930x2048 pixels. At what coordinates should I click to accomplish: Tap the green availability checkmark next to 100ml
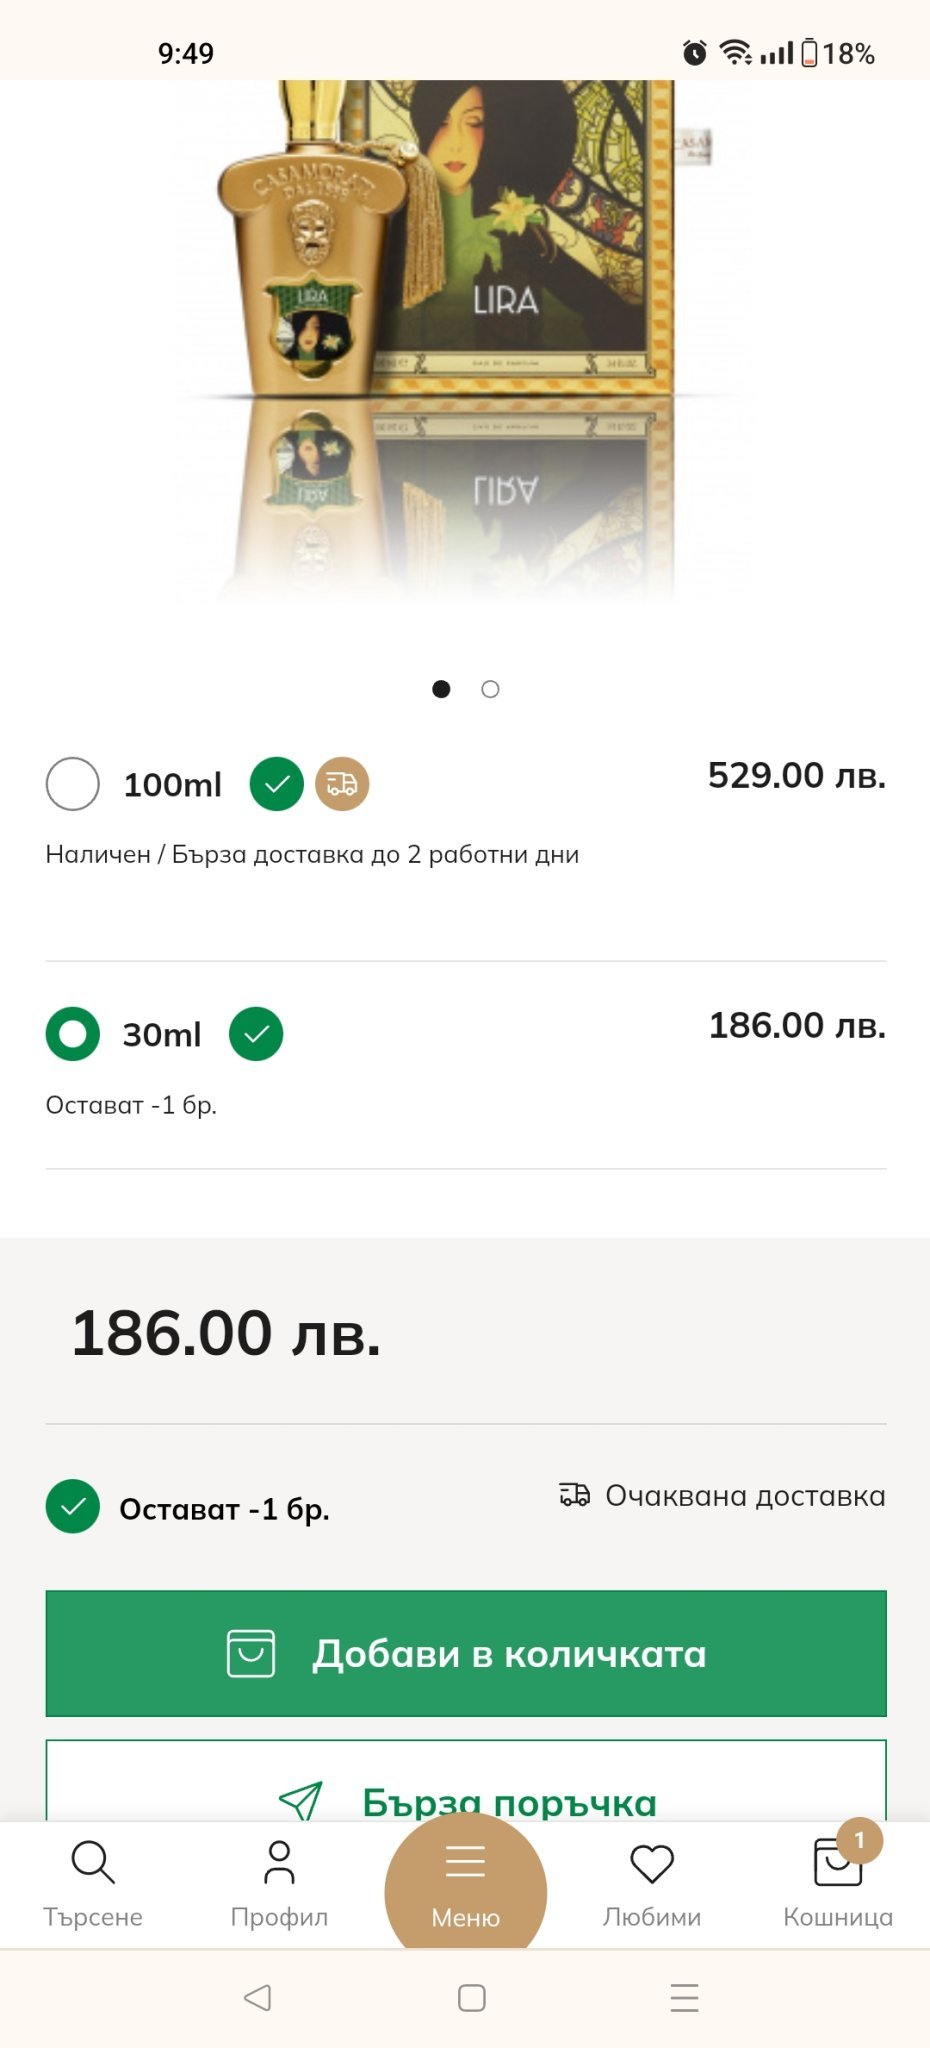click(277, 784)
